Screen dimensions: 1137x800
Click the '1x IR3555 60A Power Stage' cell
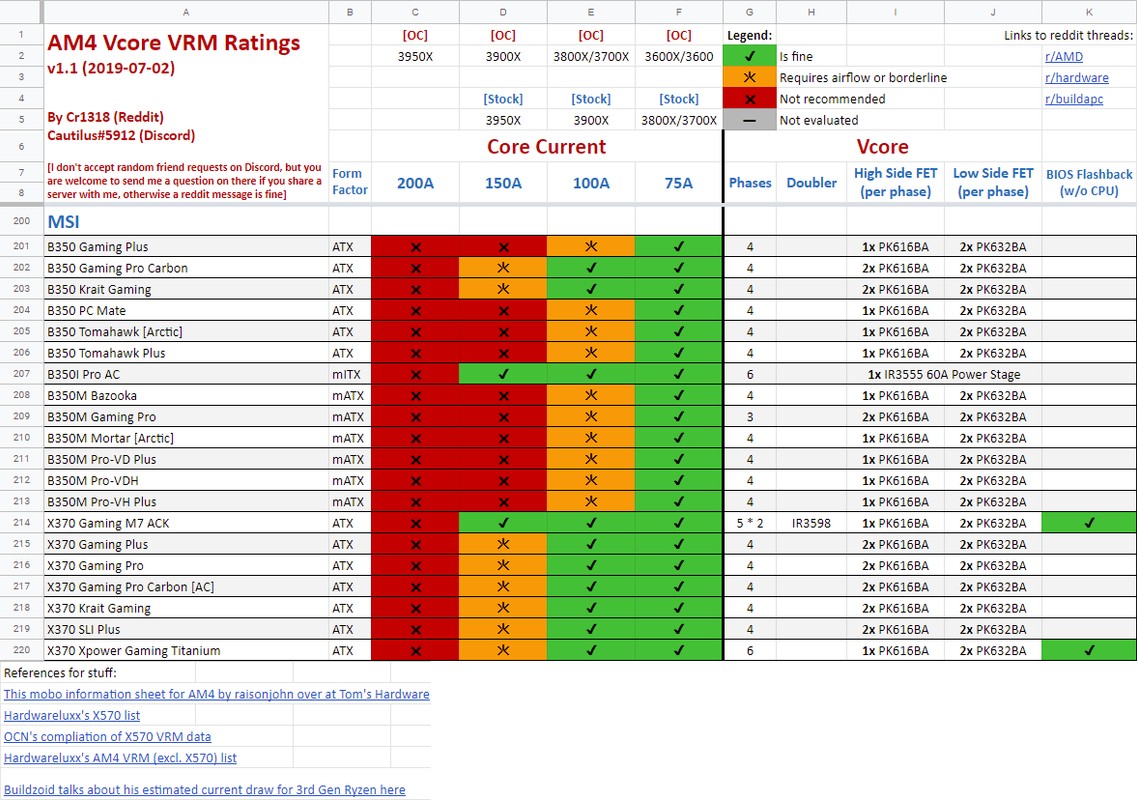tap(944, 374)
